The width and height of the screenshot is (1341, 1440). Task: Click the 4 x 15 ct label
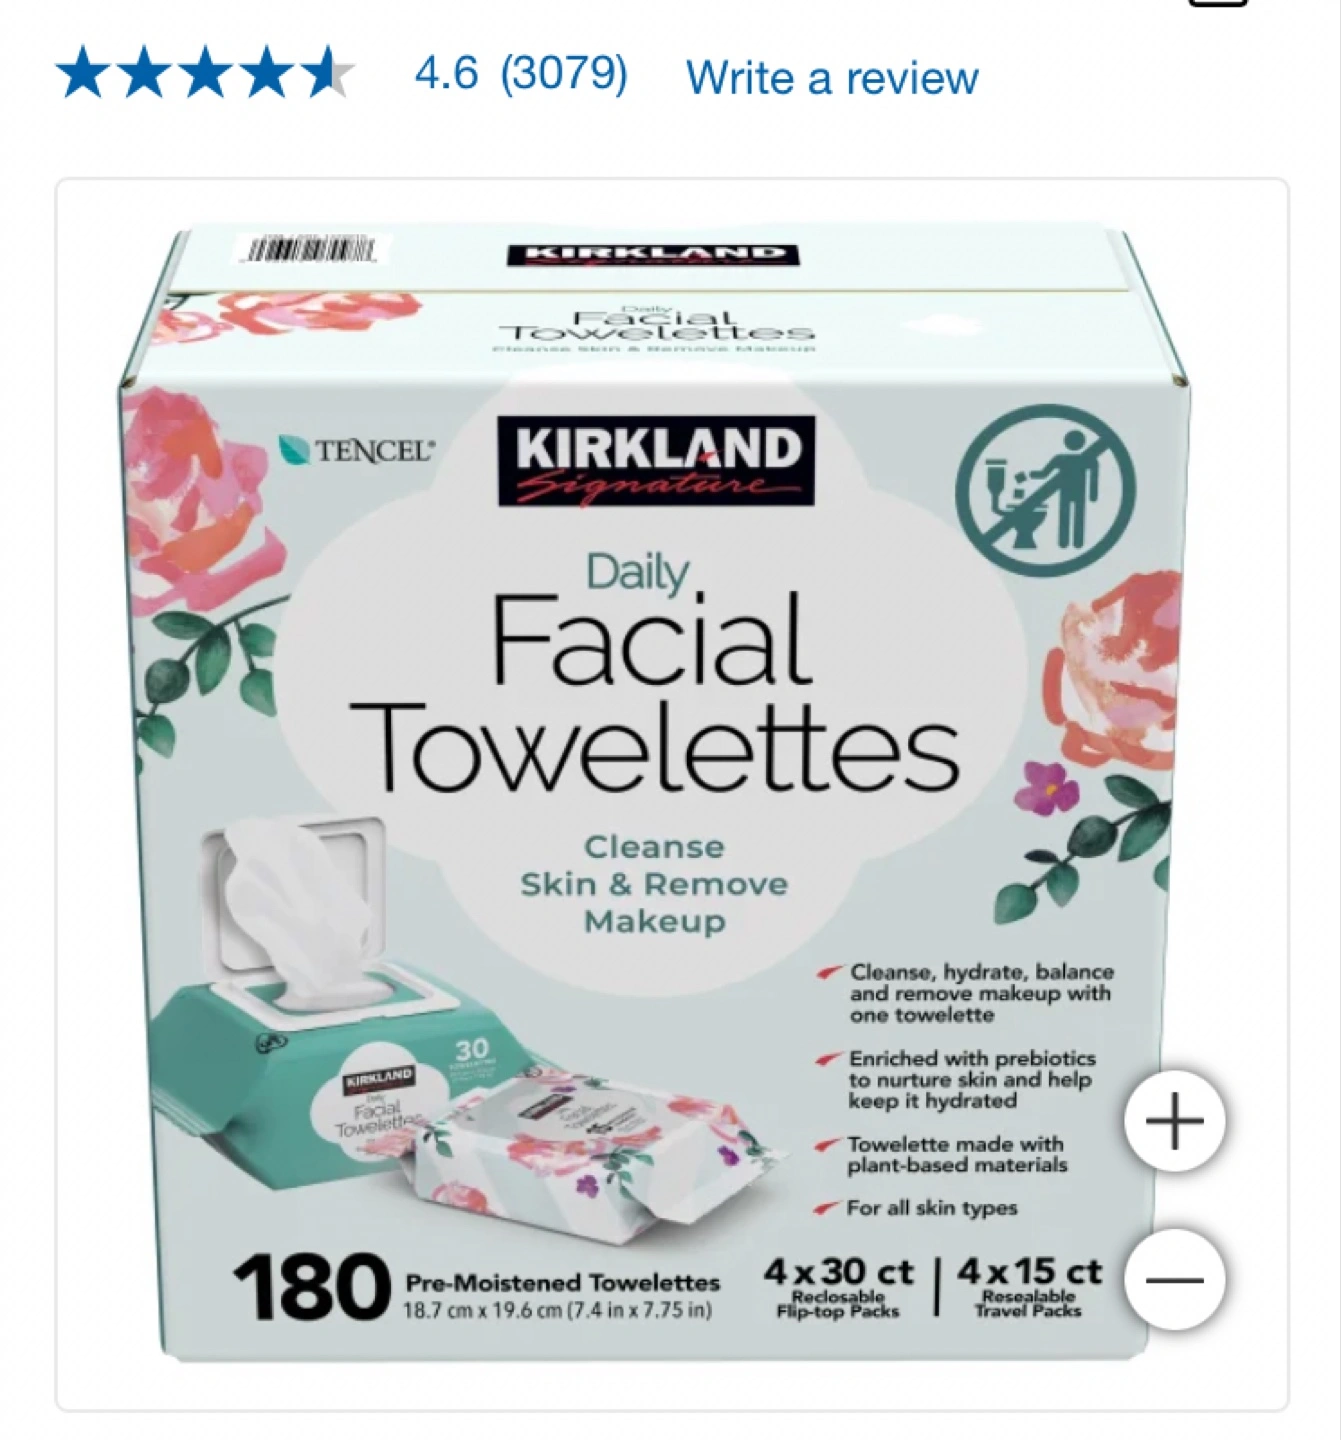click(1029, 1287)
